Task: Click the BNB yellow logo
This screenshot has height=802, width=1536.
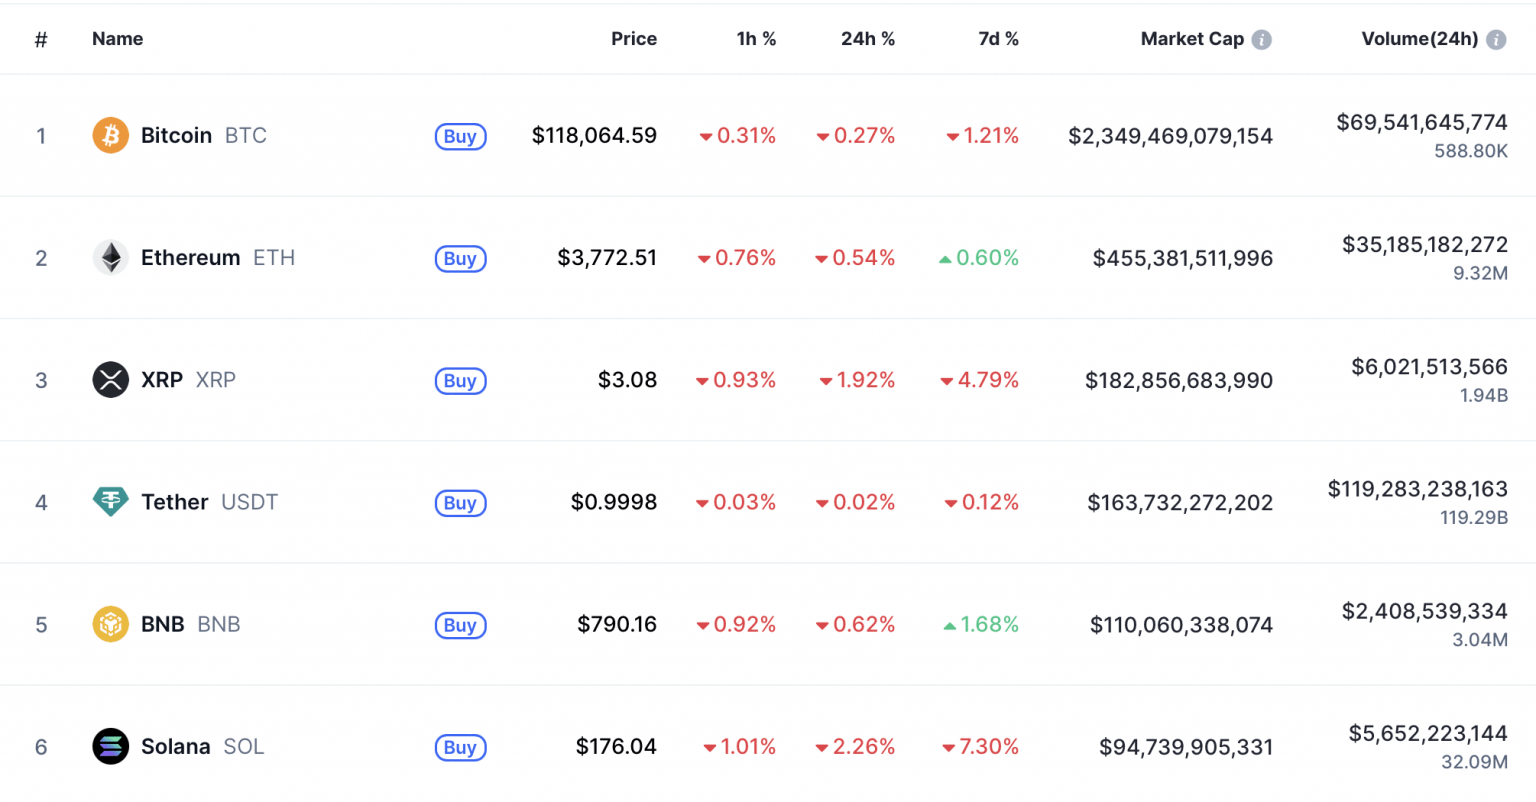Action: (x=110, y=624)
